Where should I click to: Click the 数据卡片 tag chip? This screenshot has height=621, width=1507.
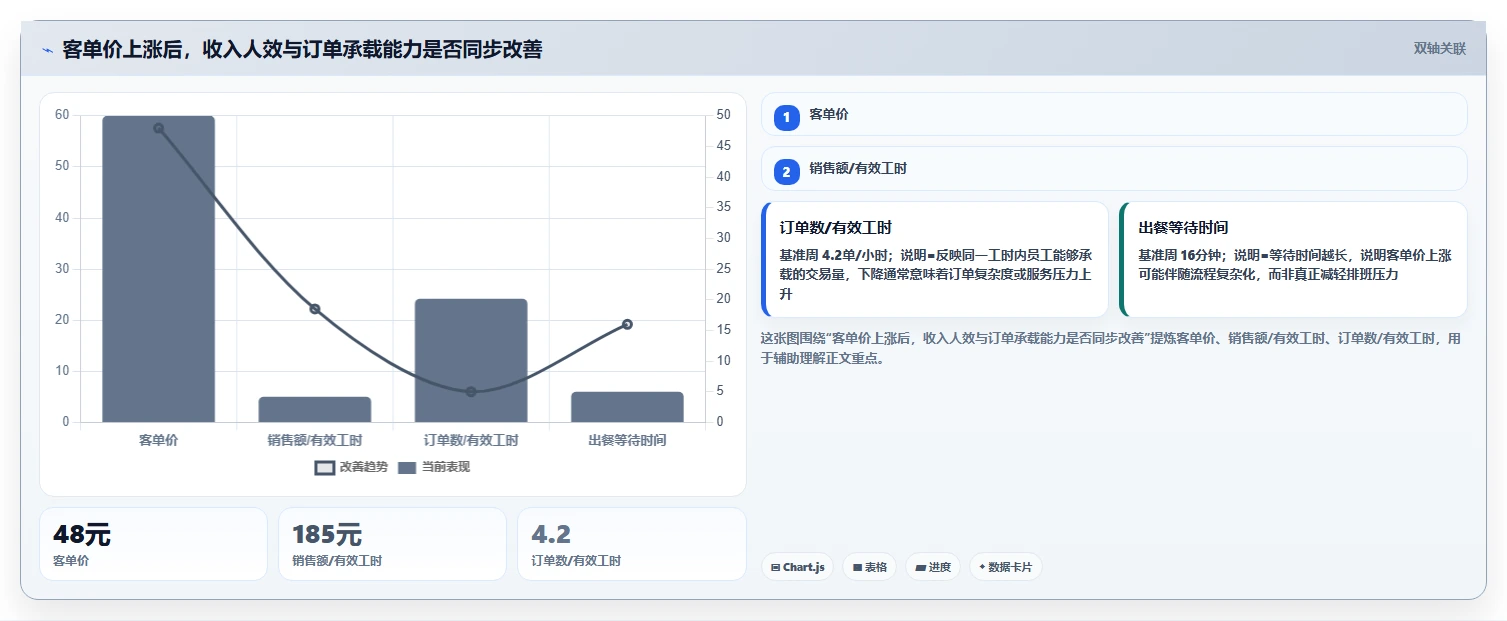click(1005, 567)
